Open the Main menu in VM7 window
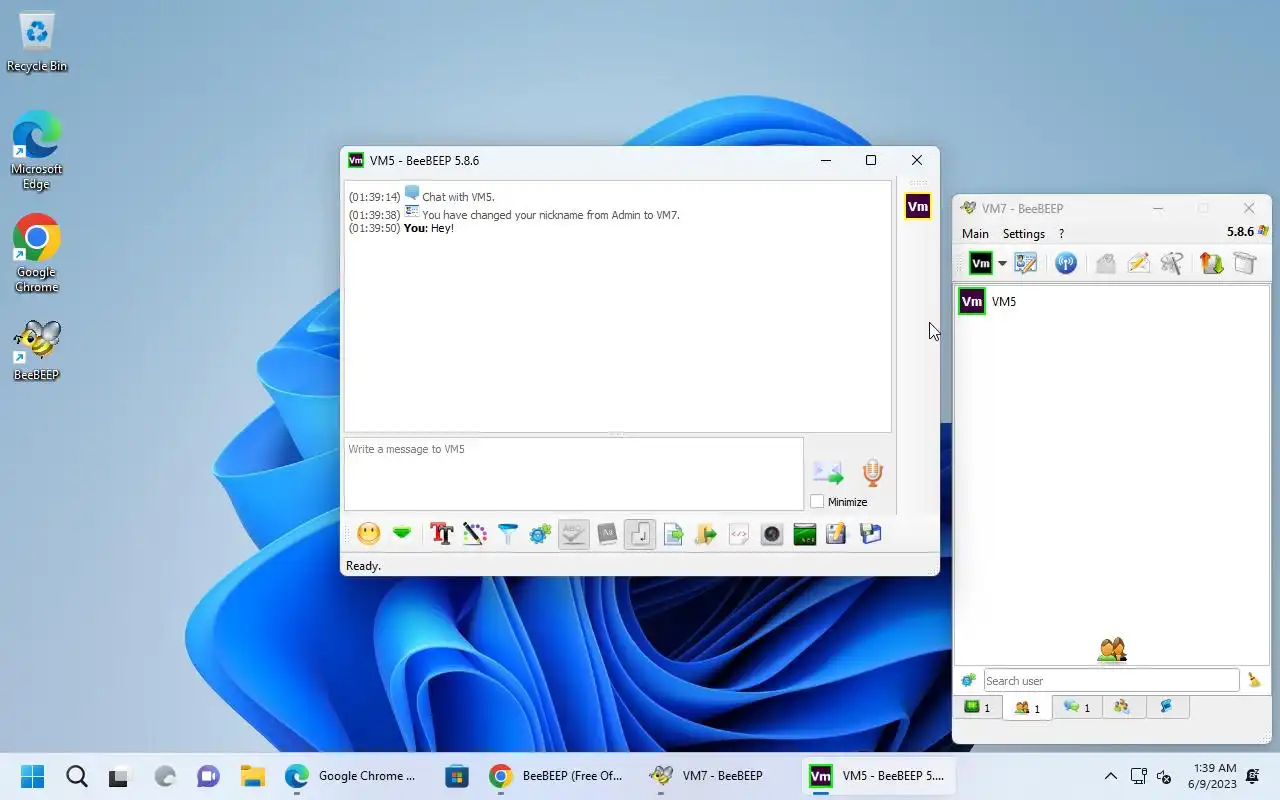Screen dimensions: 1280x800 pos(975,234)
